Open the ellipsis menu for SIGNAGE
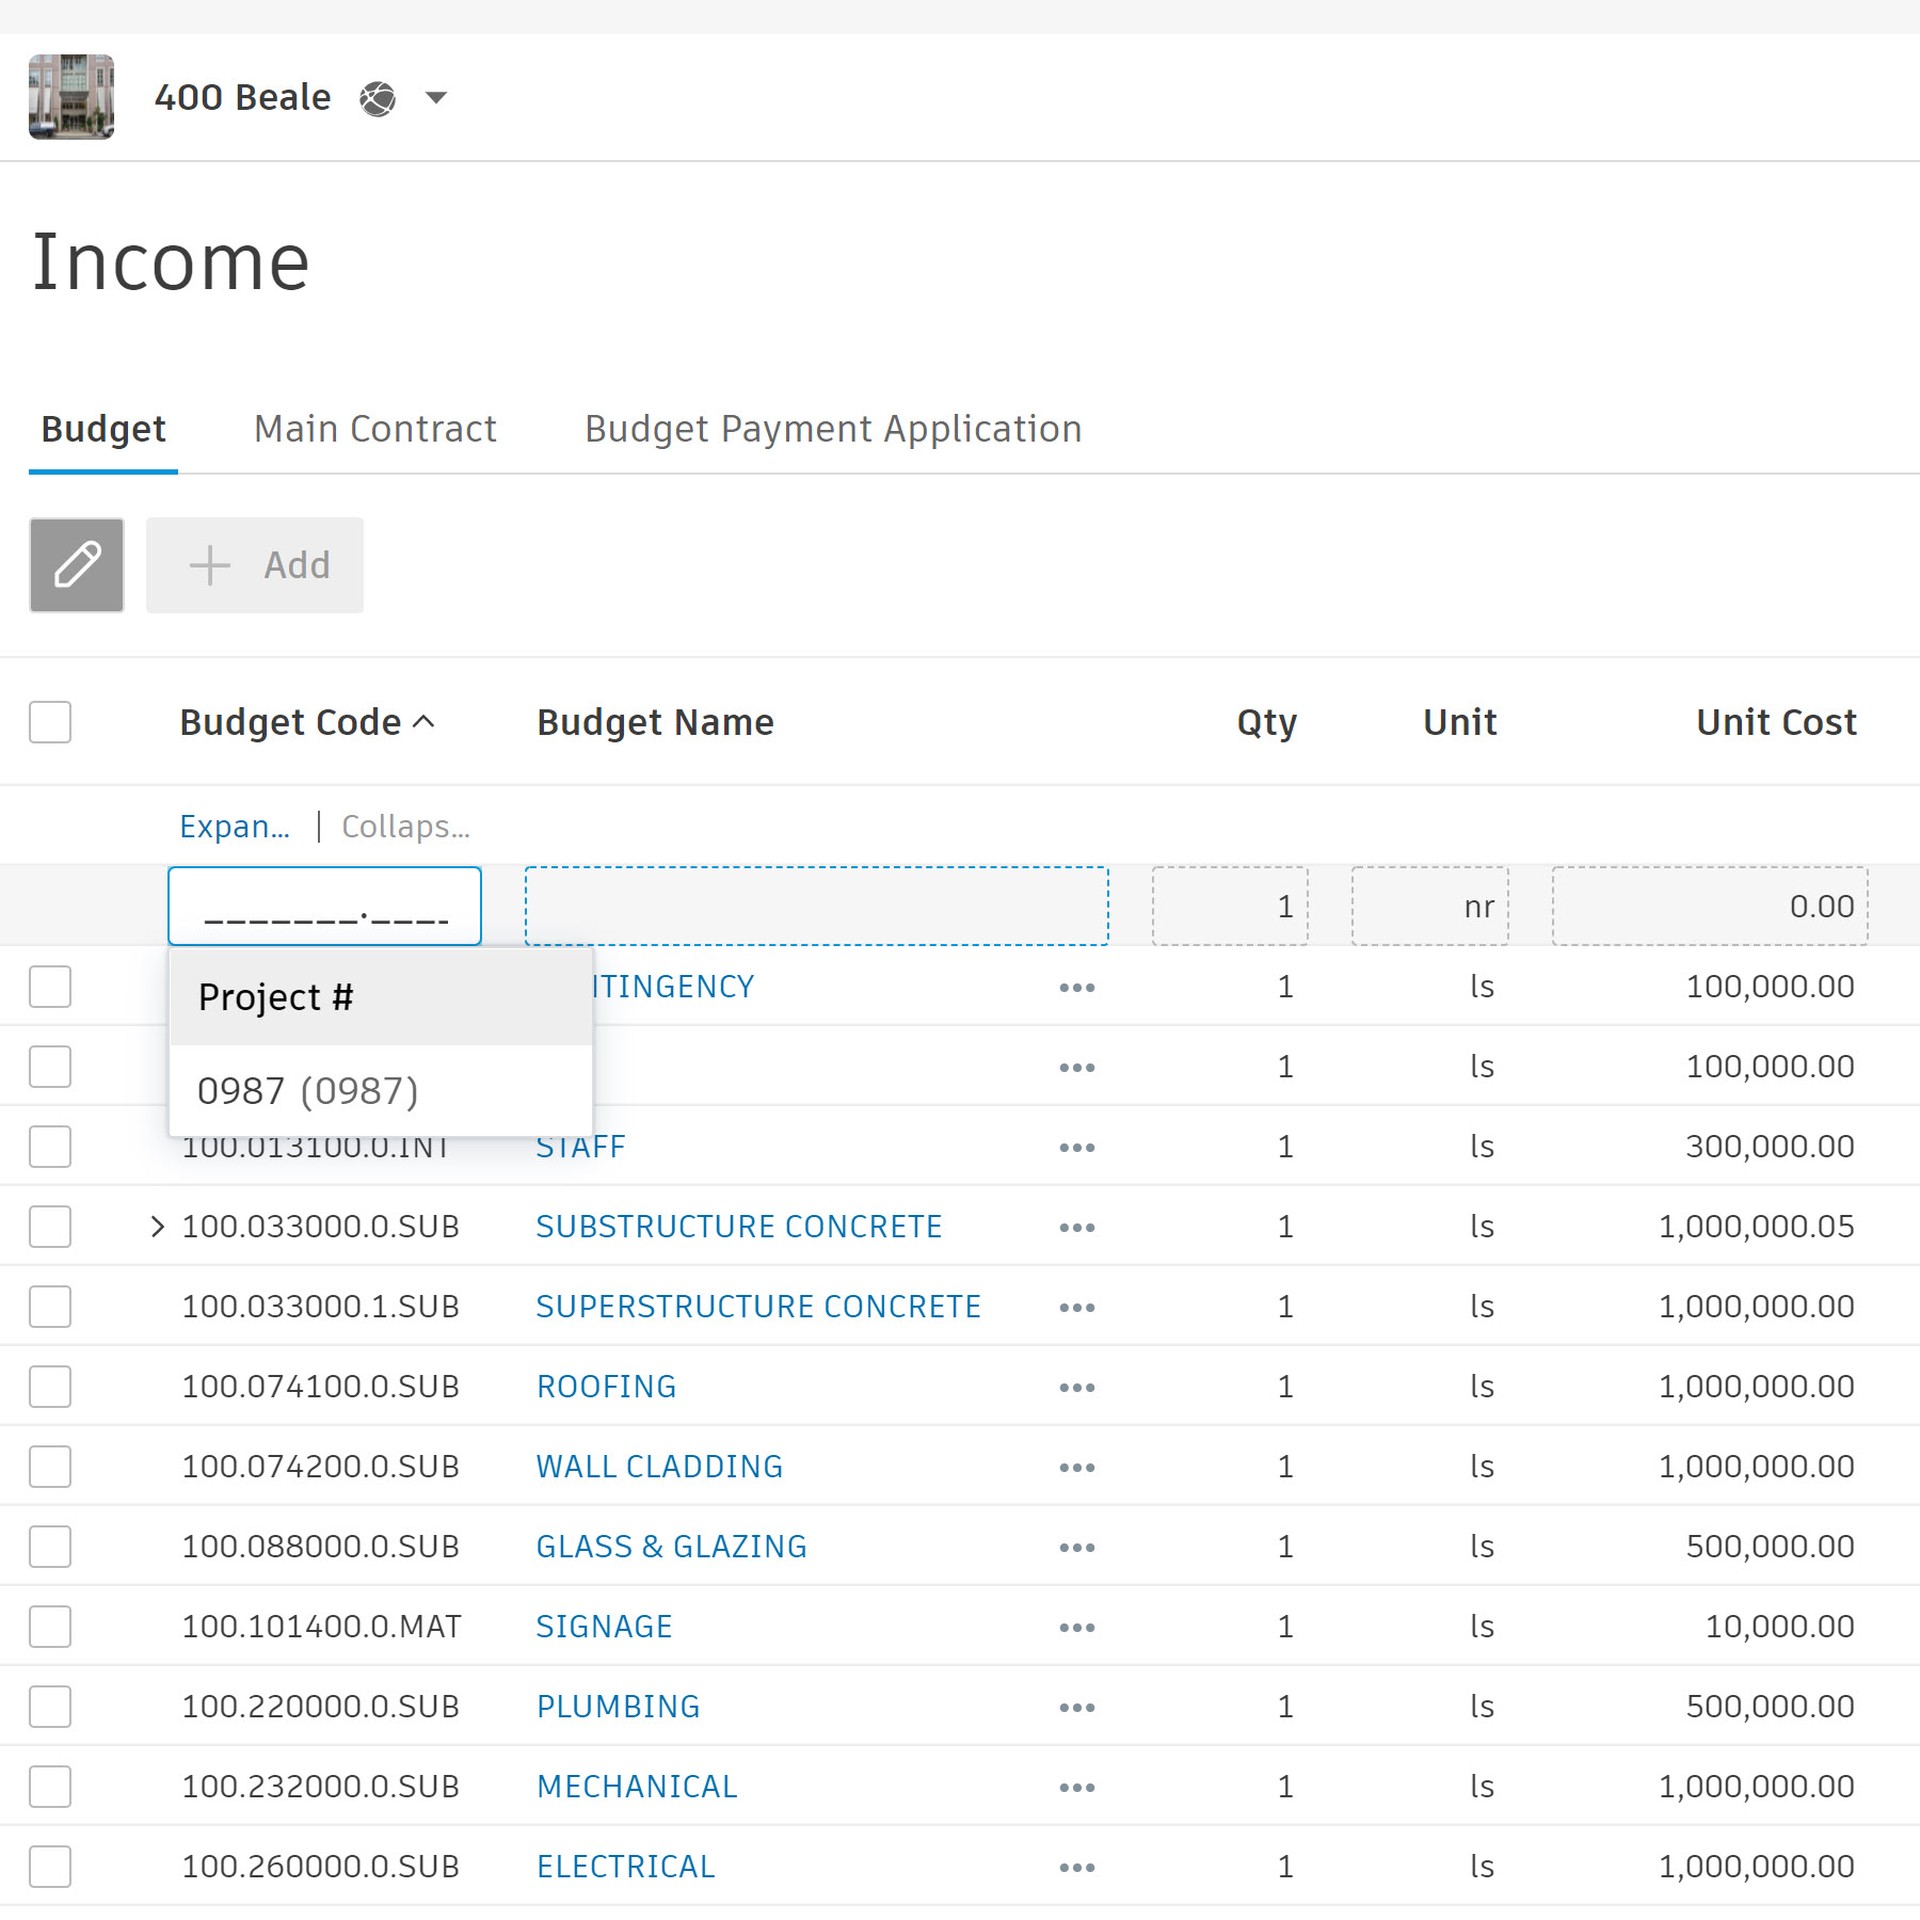Image resolution: width=1920 pixels, height=1920 pixels. click(1076, 1626)
